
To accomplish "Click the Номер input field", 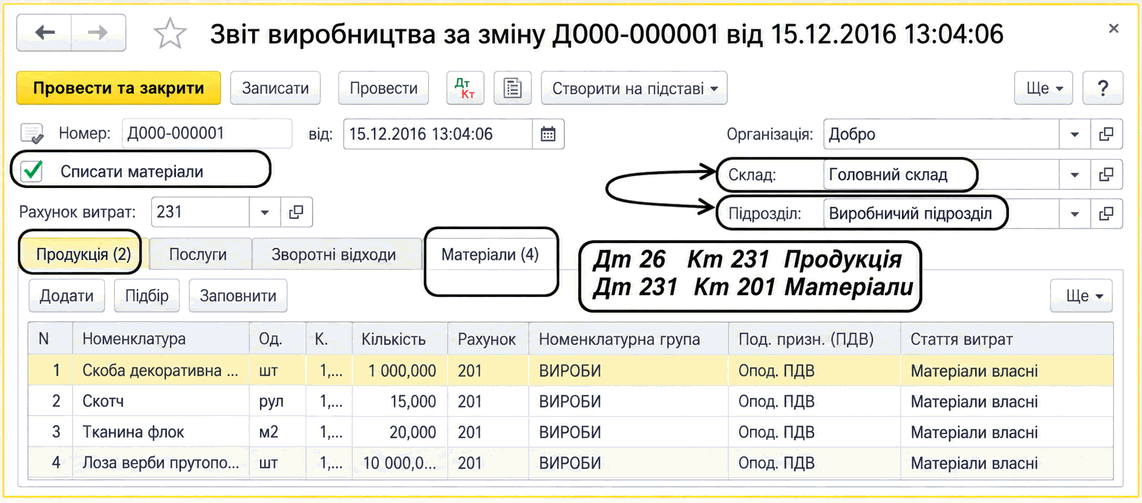I will pos(207,134).
